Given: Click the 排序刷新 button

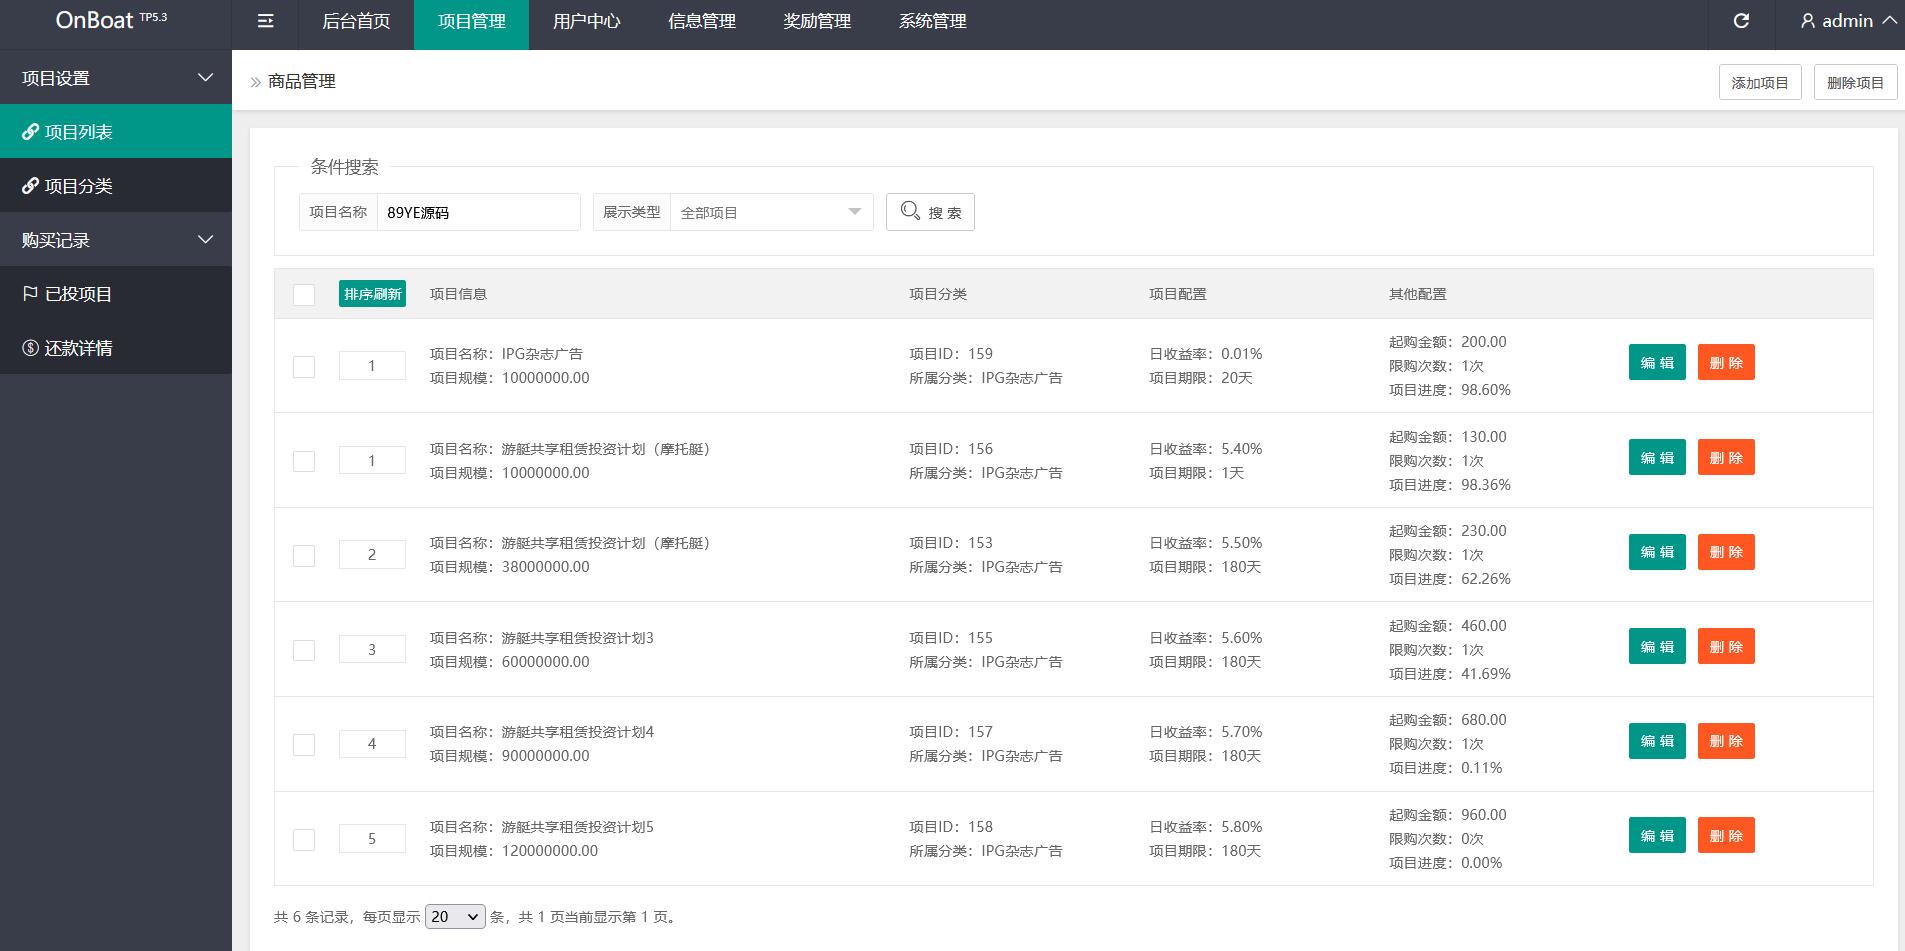Looking at the screenshot, I should [372, 294].
